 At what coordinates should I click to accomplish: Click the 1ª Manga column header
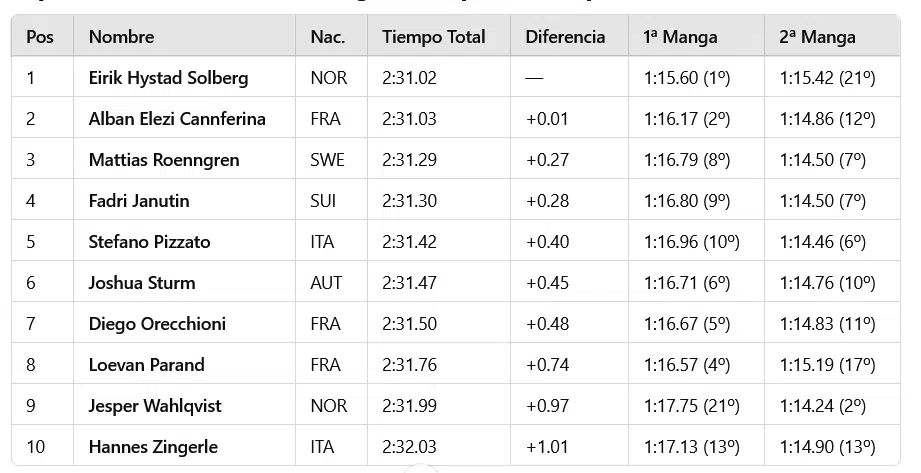pos(680,37)
